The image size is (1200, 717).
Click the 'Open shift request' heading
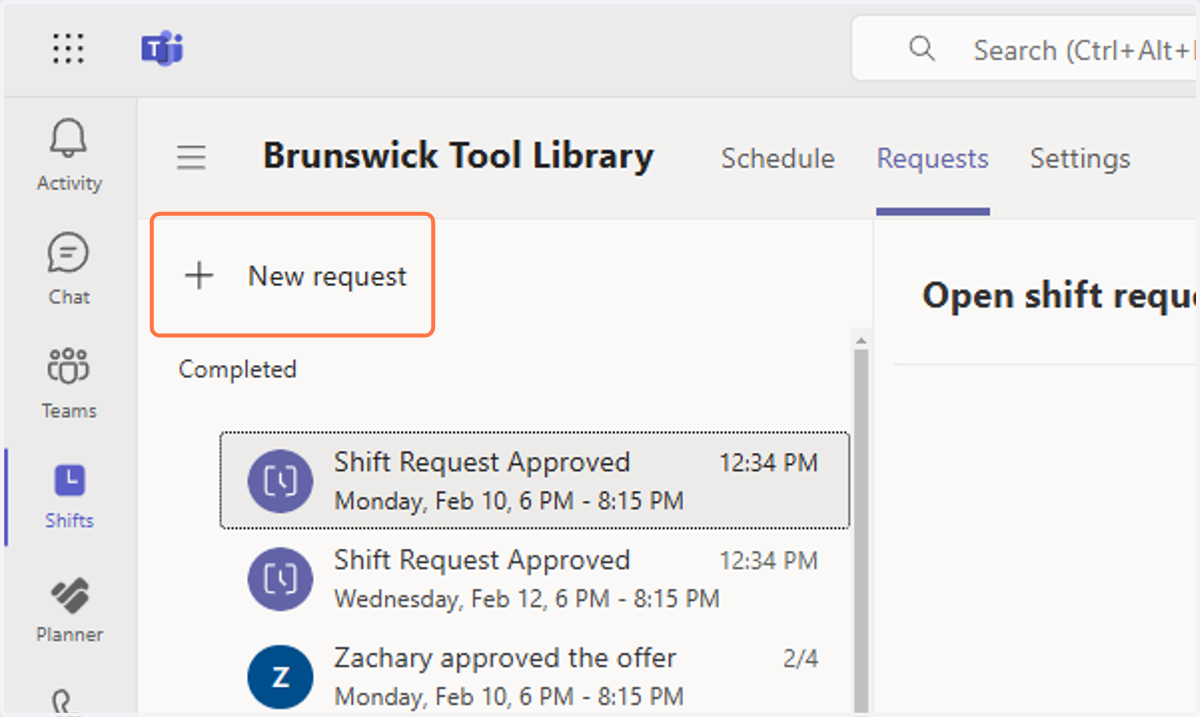click(x=1060, y=295)
